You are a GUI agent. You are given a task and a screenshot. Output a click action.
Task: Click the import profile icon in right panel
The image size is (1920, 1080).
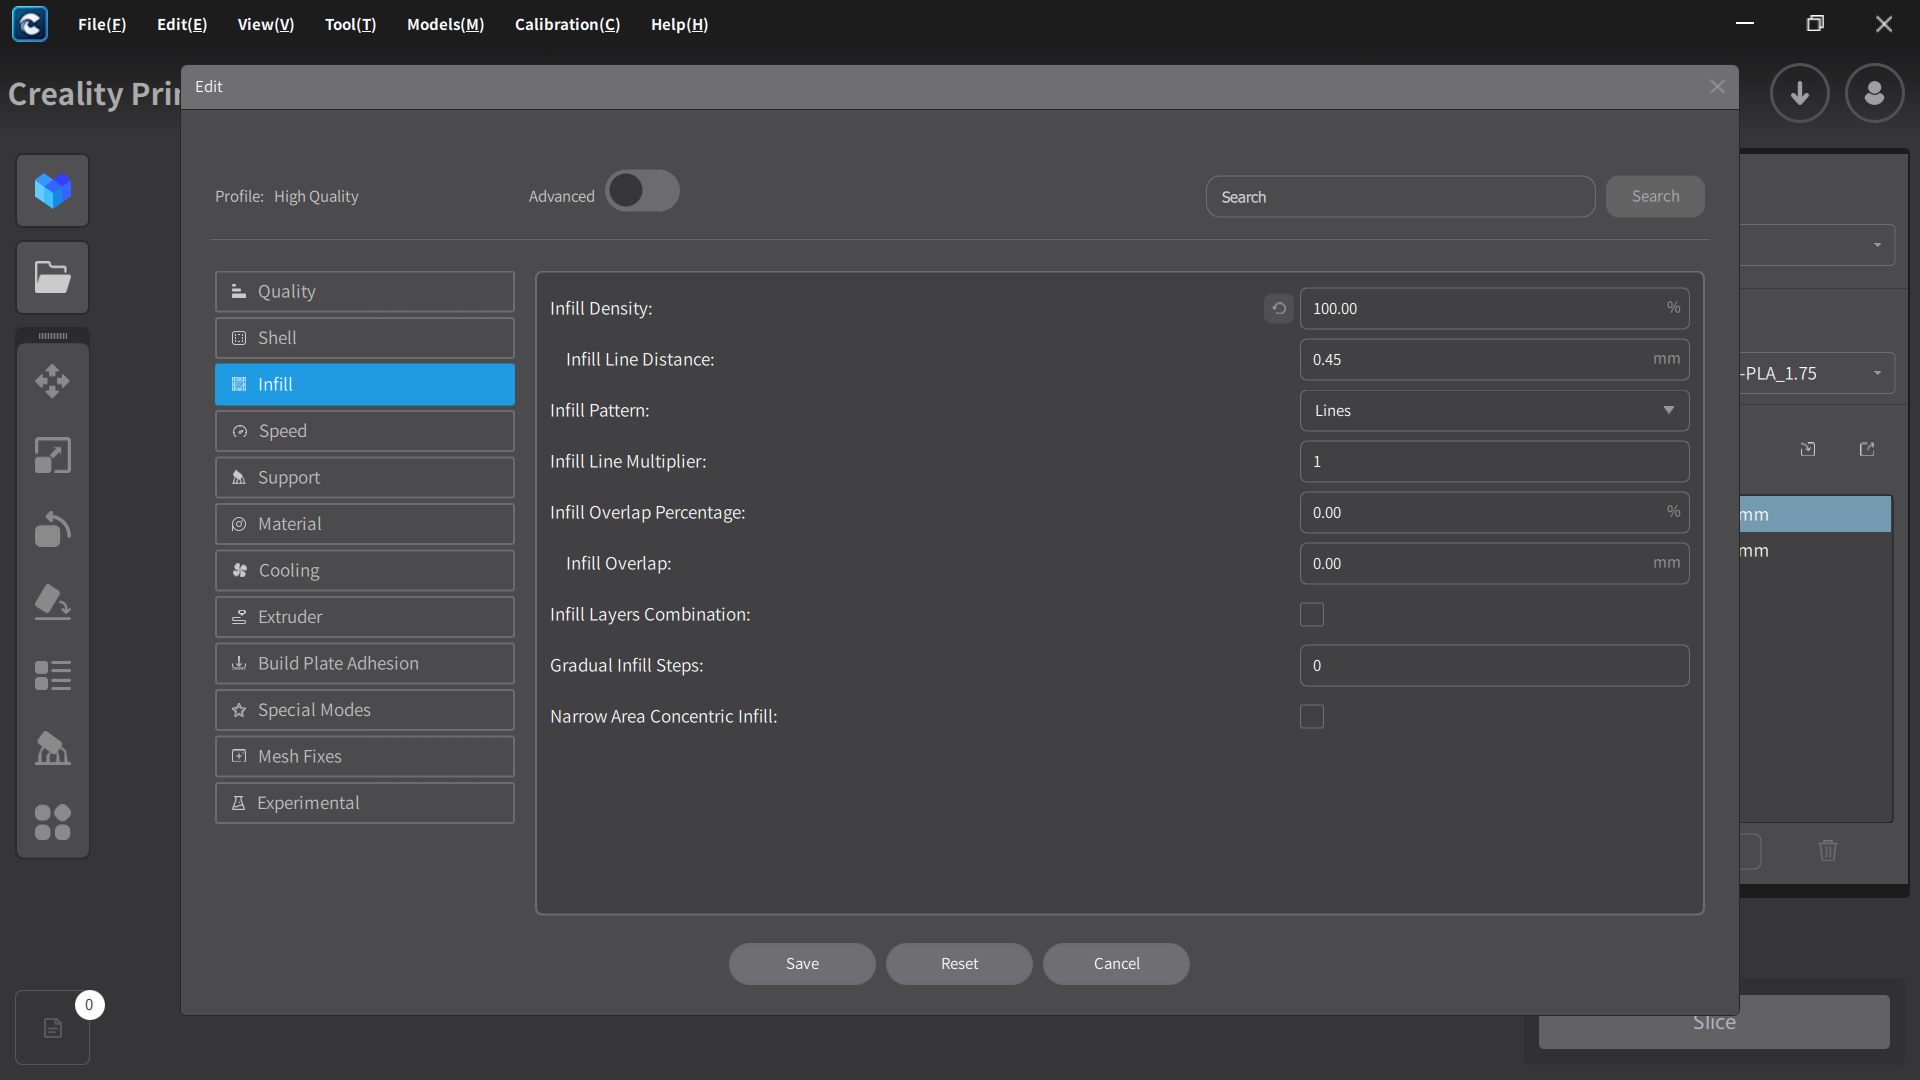1808,449
